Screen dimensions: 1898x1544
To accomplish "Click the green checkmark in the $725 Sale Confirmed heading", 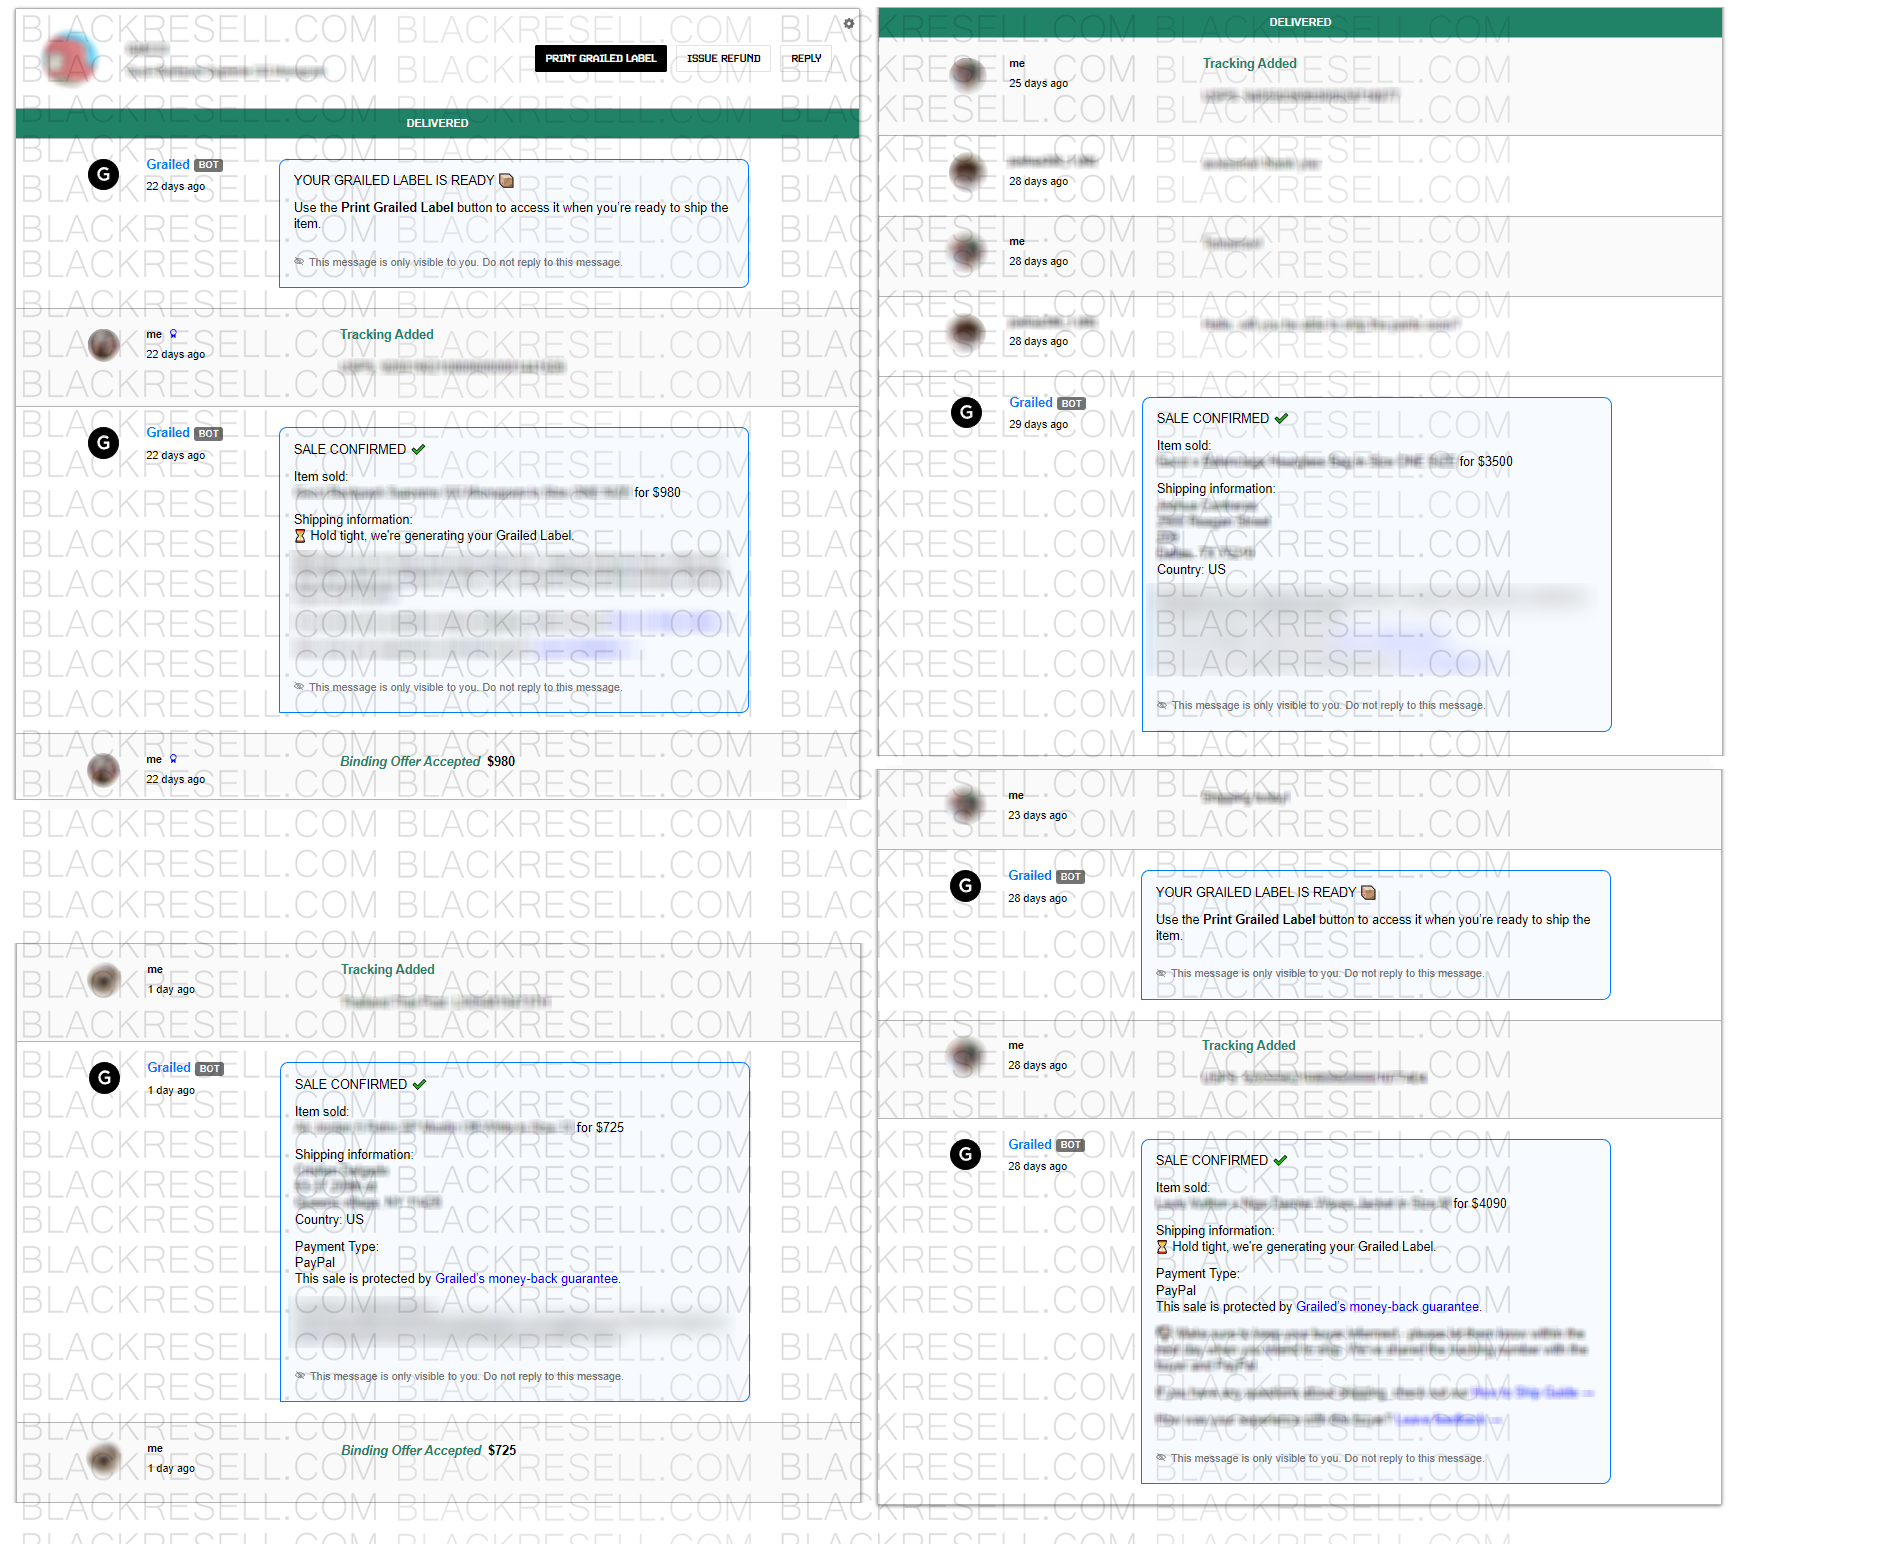I will (x=419, y=1085).
